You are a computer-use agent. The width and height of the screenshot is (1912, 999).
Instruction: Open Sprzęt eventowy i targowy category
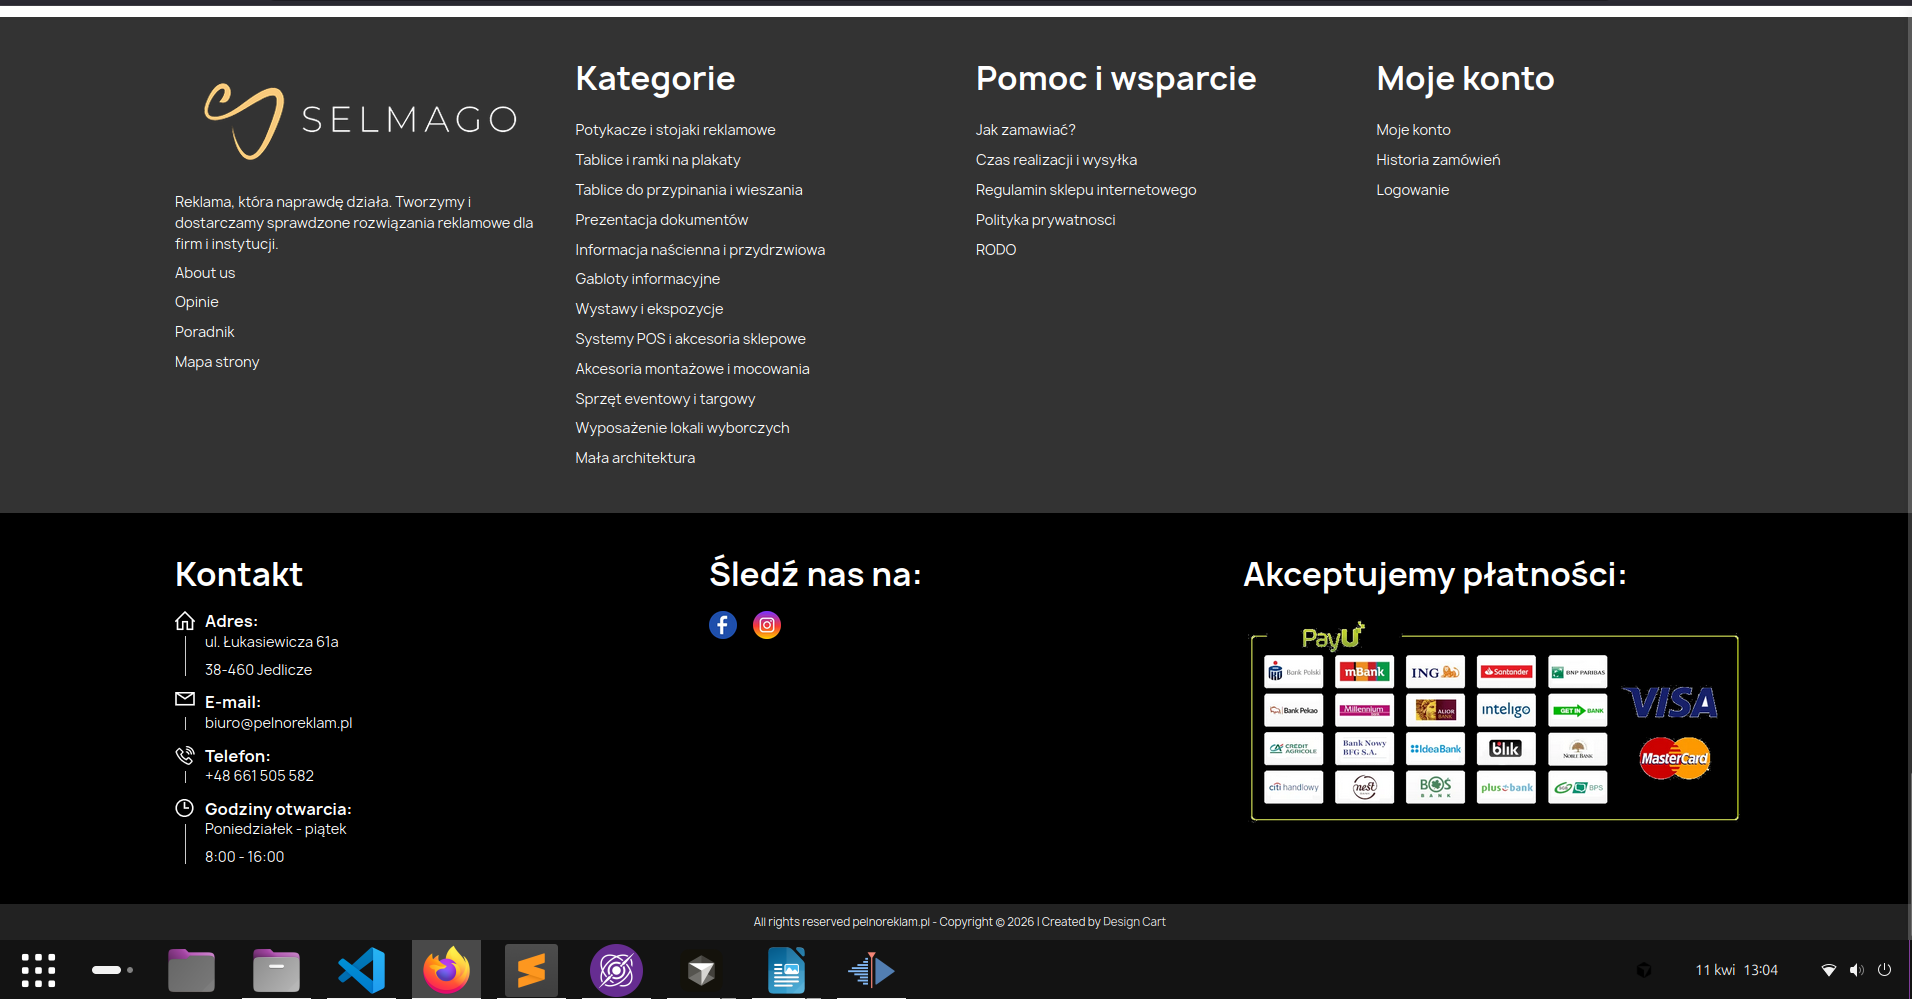click(x=665, y=399)
